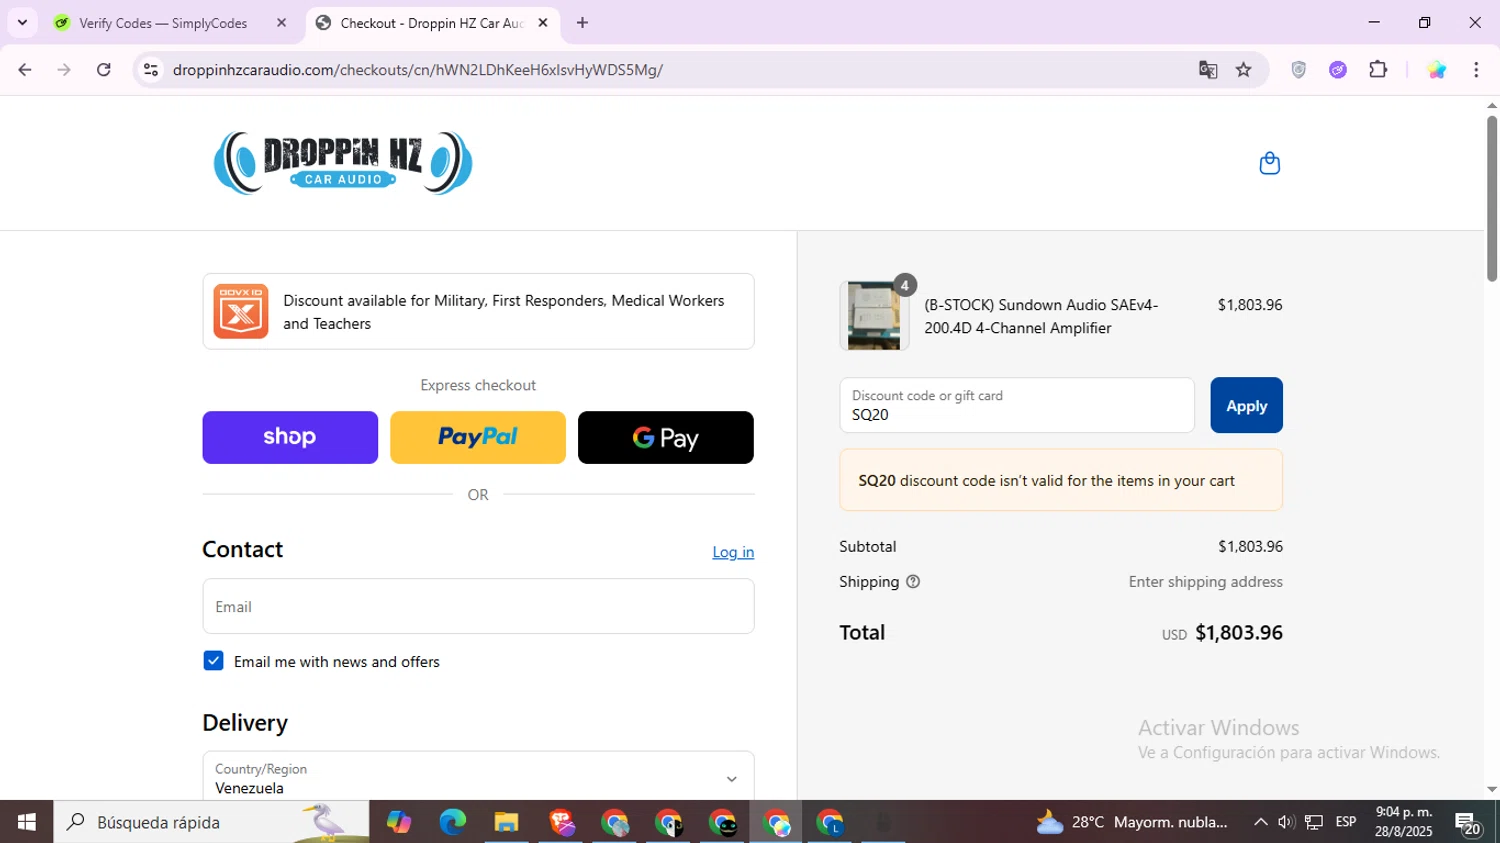Image resolution: width=1500 pixels, height=843 pixels.
Task: Open File Explorer from the taskbar
Action: pos(506,822)
